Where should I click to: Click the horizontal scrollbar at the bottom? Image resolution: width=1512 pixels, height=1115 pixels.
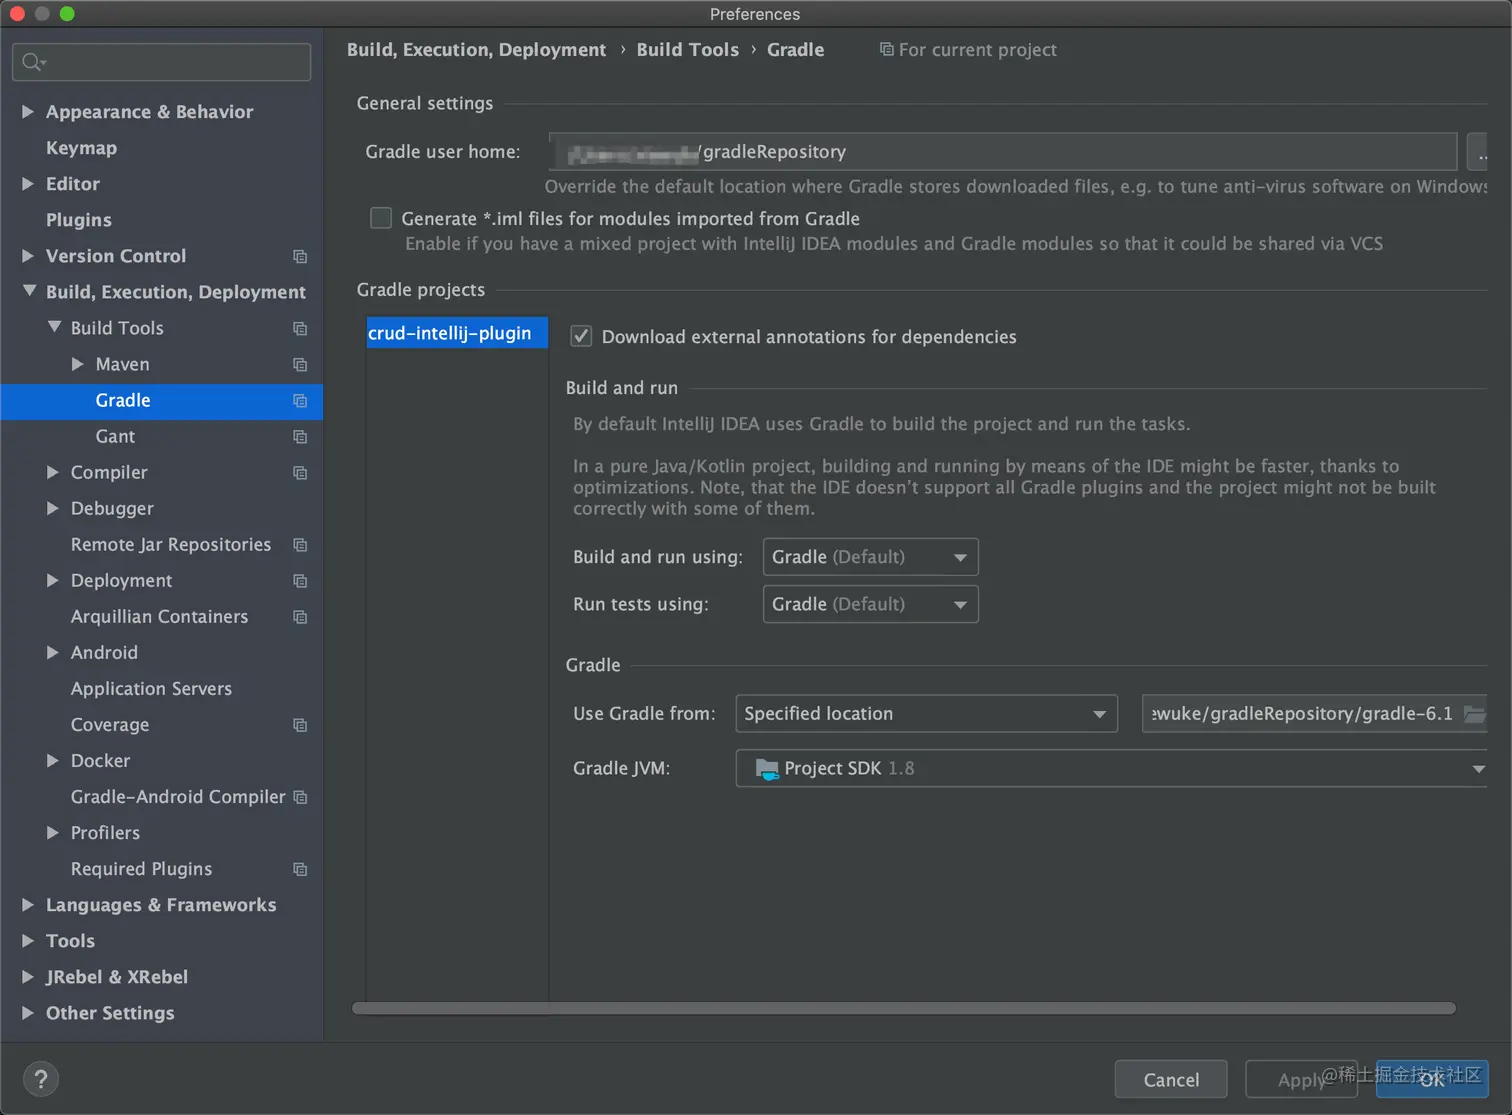[903, 1008]
